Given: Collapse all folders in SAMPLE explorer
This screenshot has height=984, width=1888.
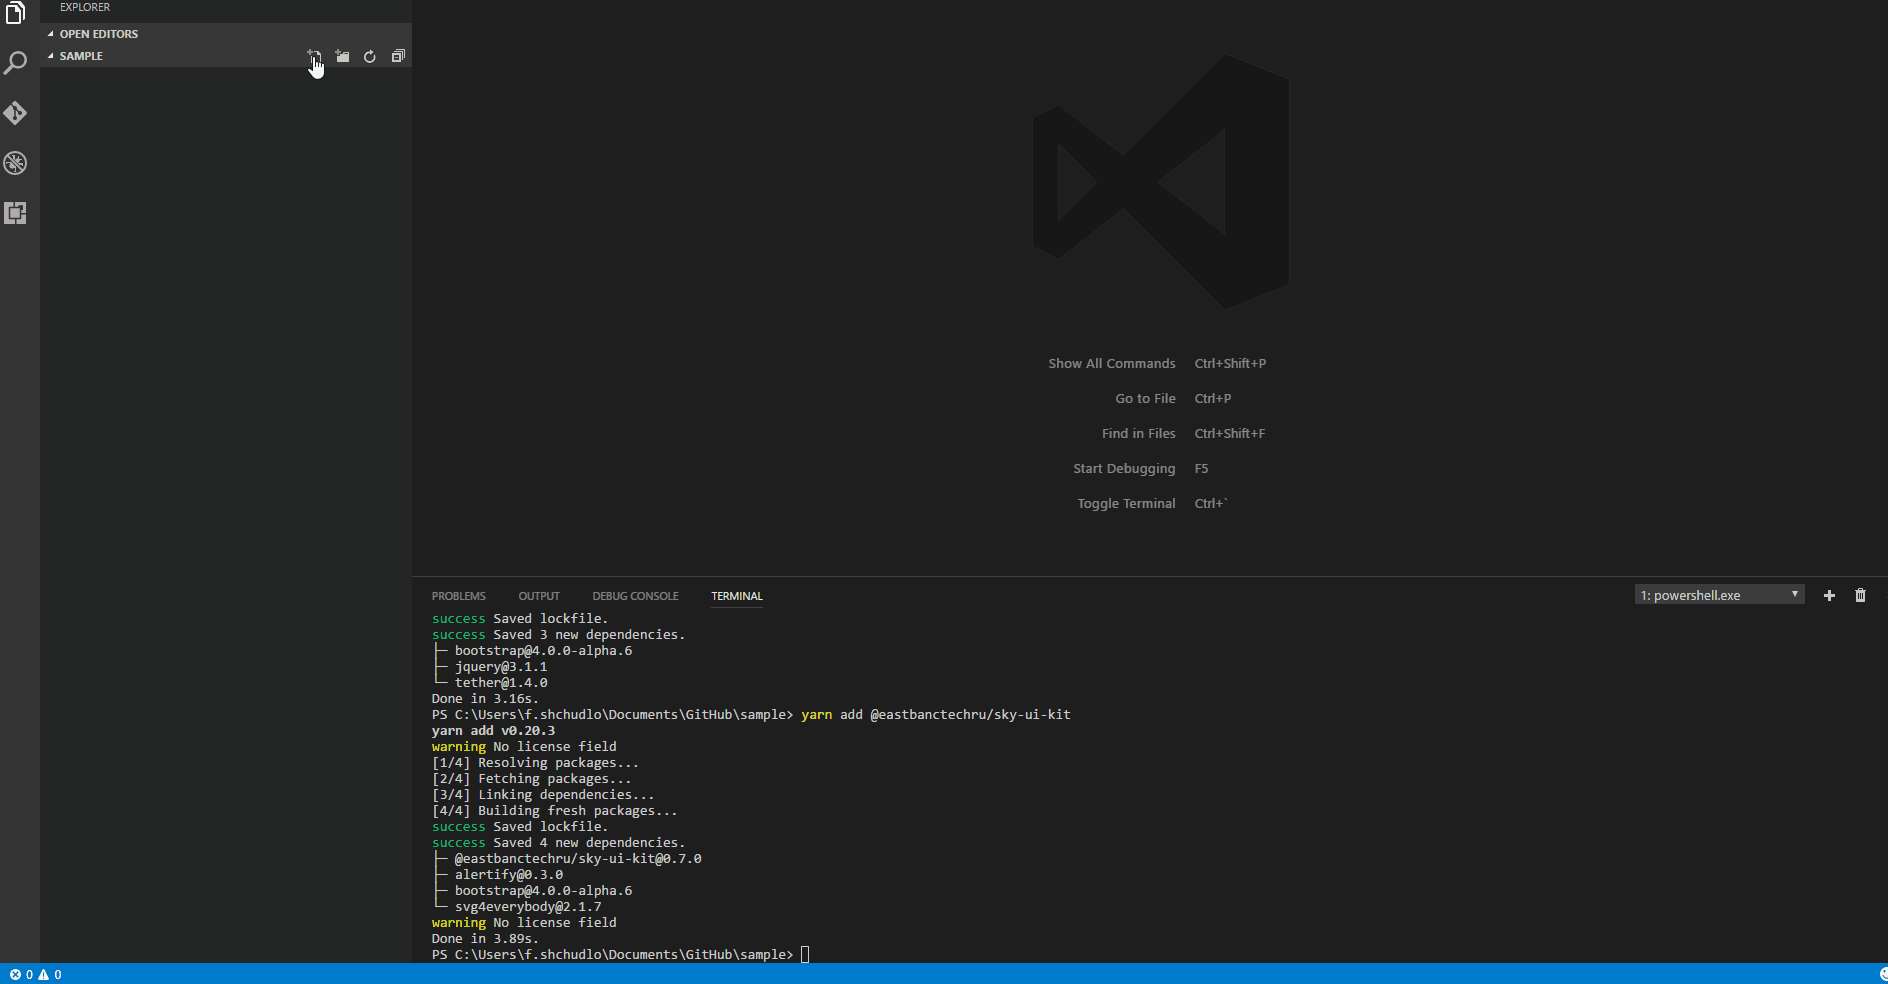Looking at the screenshot, I should [398, 57].
